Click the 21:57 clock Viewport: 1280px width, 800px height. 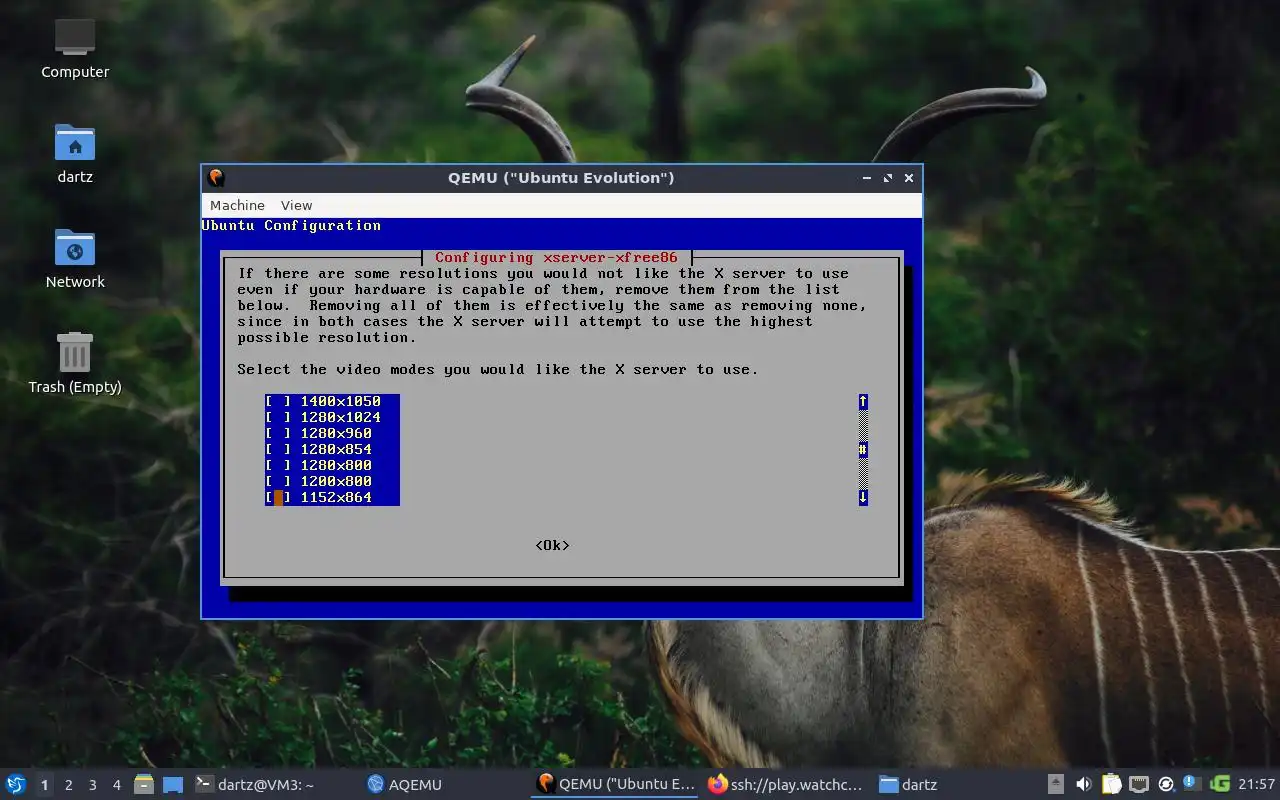point(1256,784)
